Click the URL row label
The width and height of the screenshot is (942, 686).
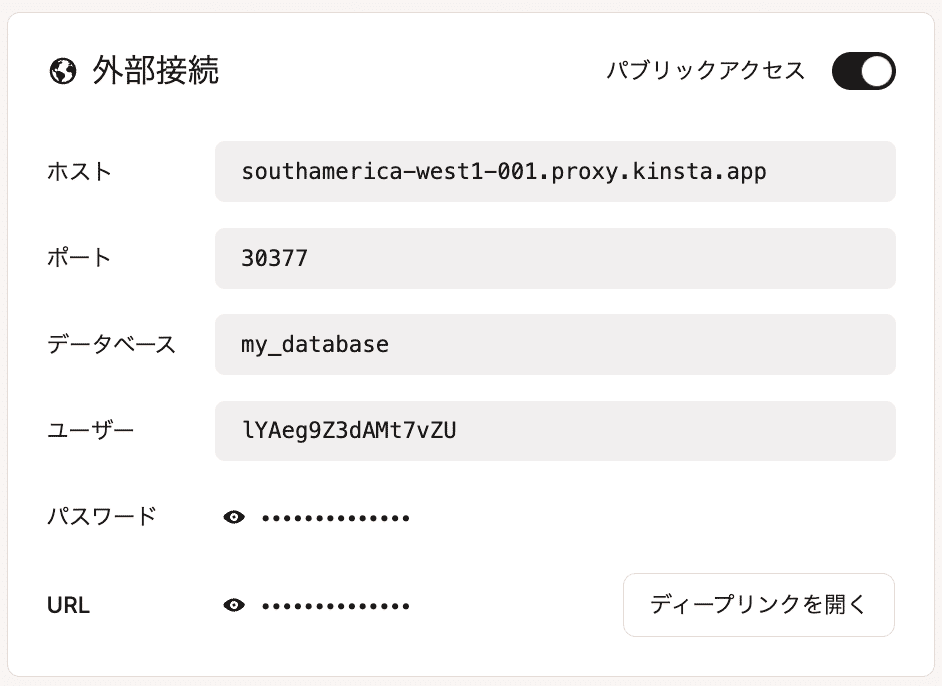pos(68,605)
